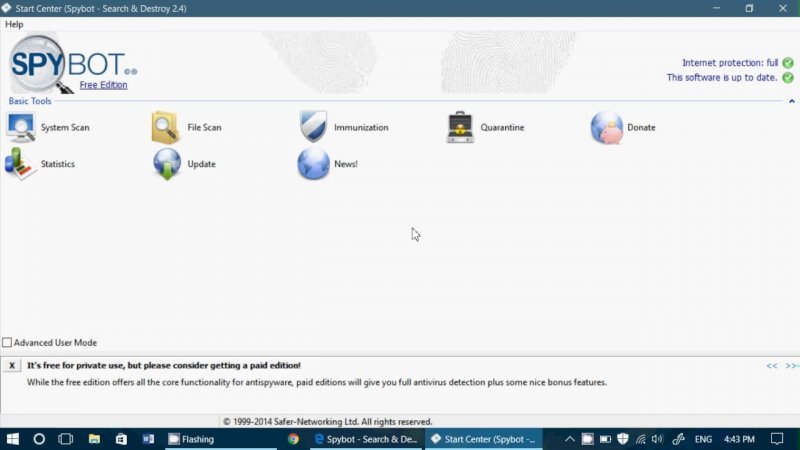
Task: Dismiss the paid edition tip with X
Action: [12, 365]
